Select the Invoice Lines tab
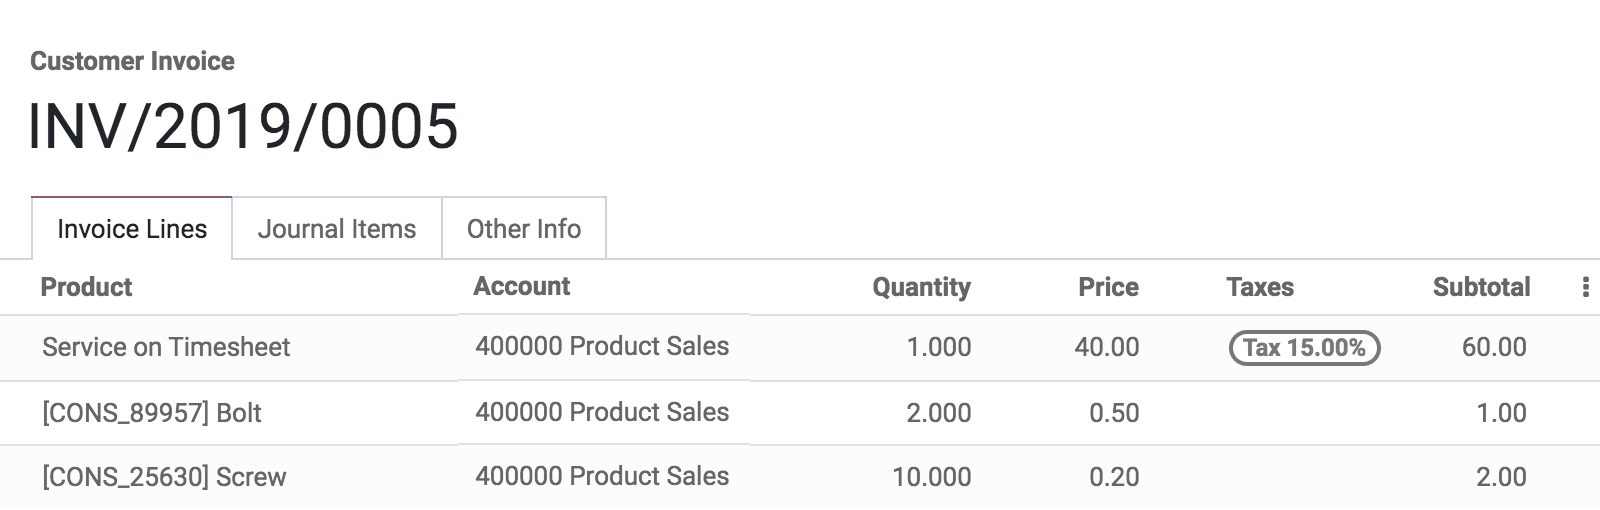The image size is (1600, 510). click(x=132, y=229)
